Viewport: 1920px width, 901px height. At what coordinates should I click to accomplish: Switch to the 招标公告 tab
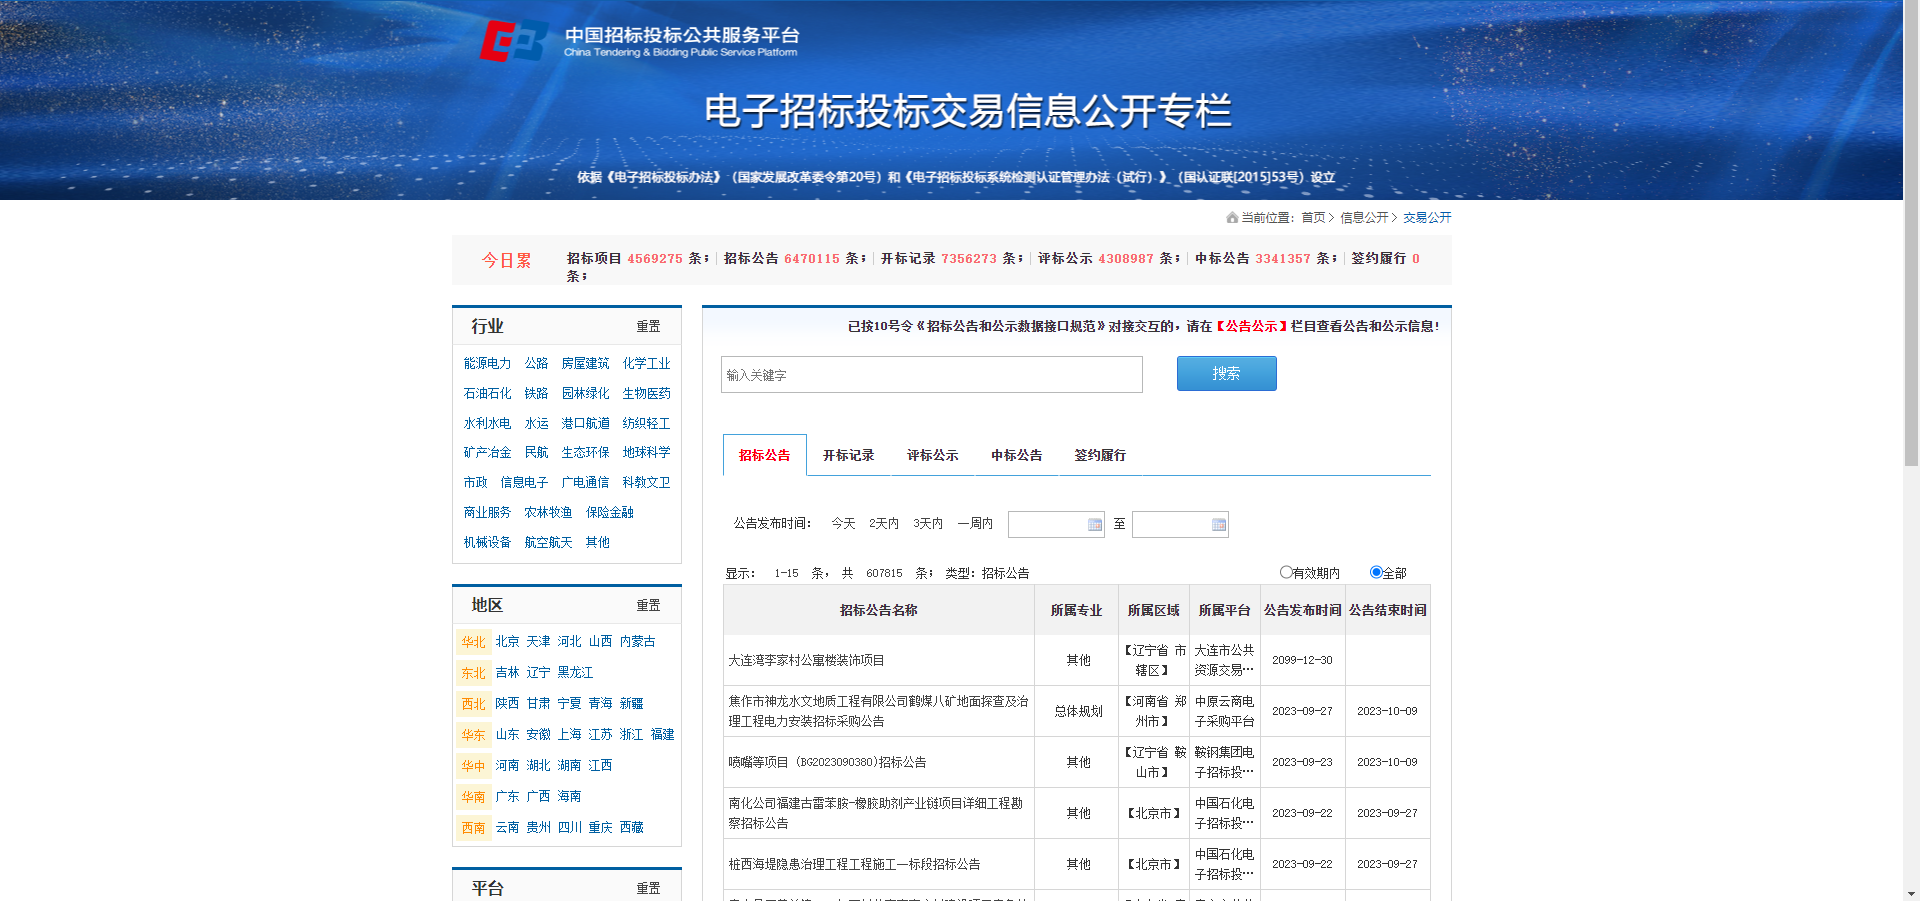click(x=764, y=455)
